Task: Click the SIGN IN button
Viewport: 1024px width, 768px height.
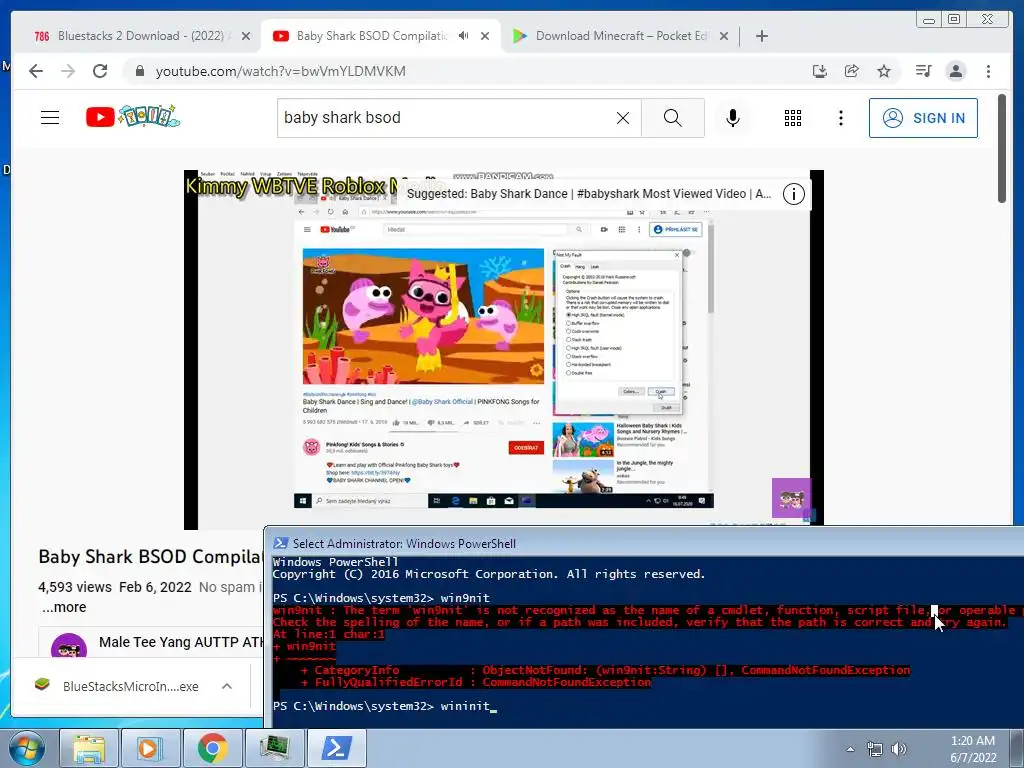Action: [x=923, y=118]
